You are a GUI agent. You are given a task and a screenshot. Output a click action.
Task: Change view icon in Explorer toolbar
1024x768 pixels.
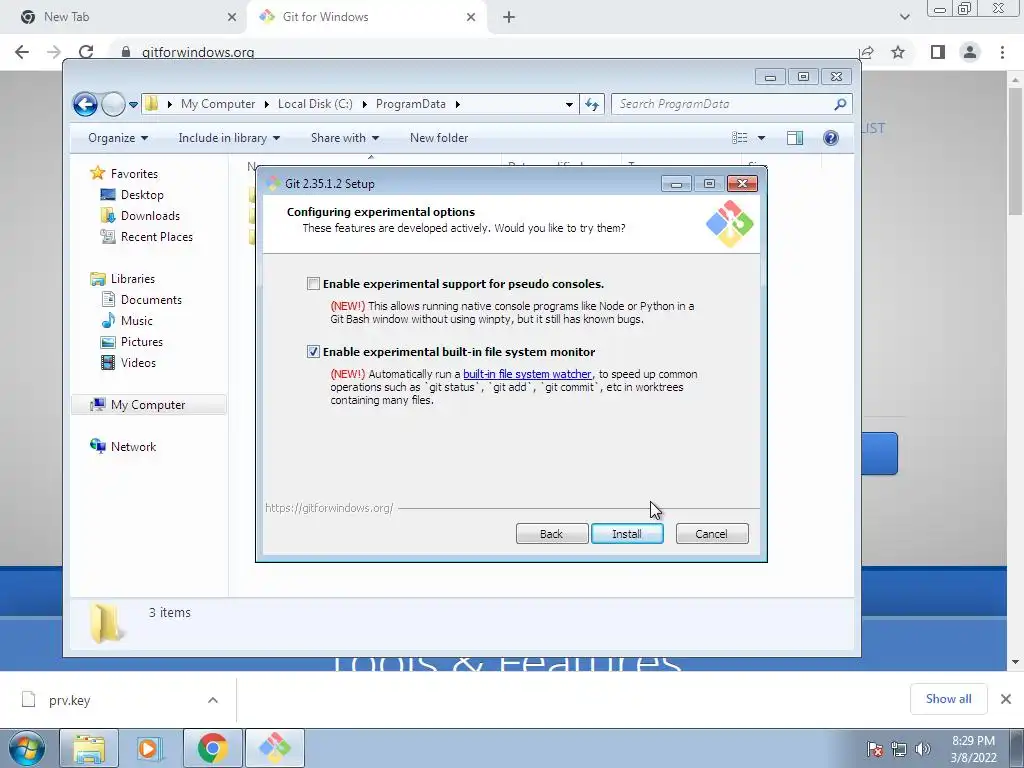[740, 138]
